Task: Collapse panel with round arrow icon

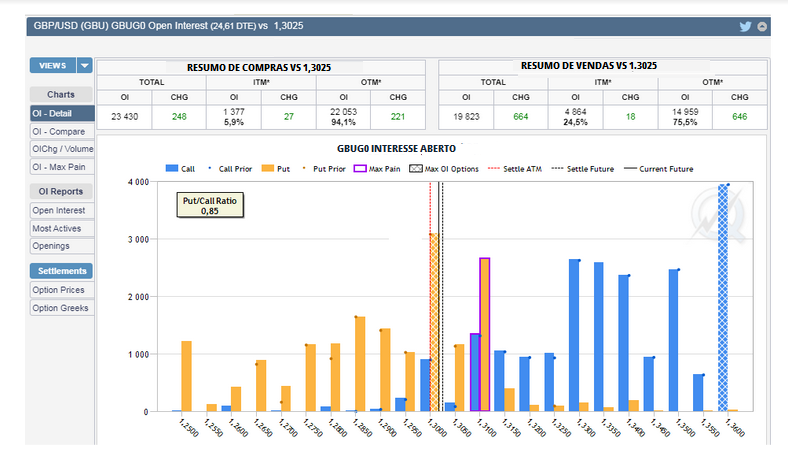Action: pyautogui.click(x=762, y=27)
